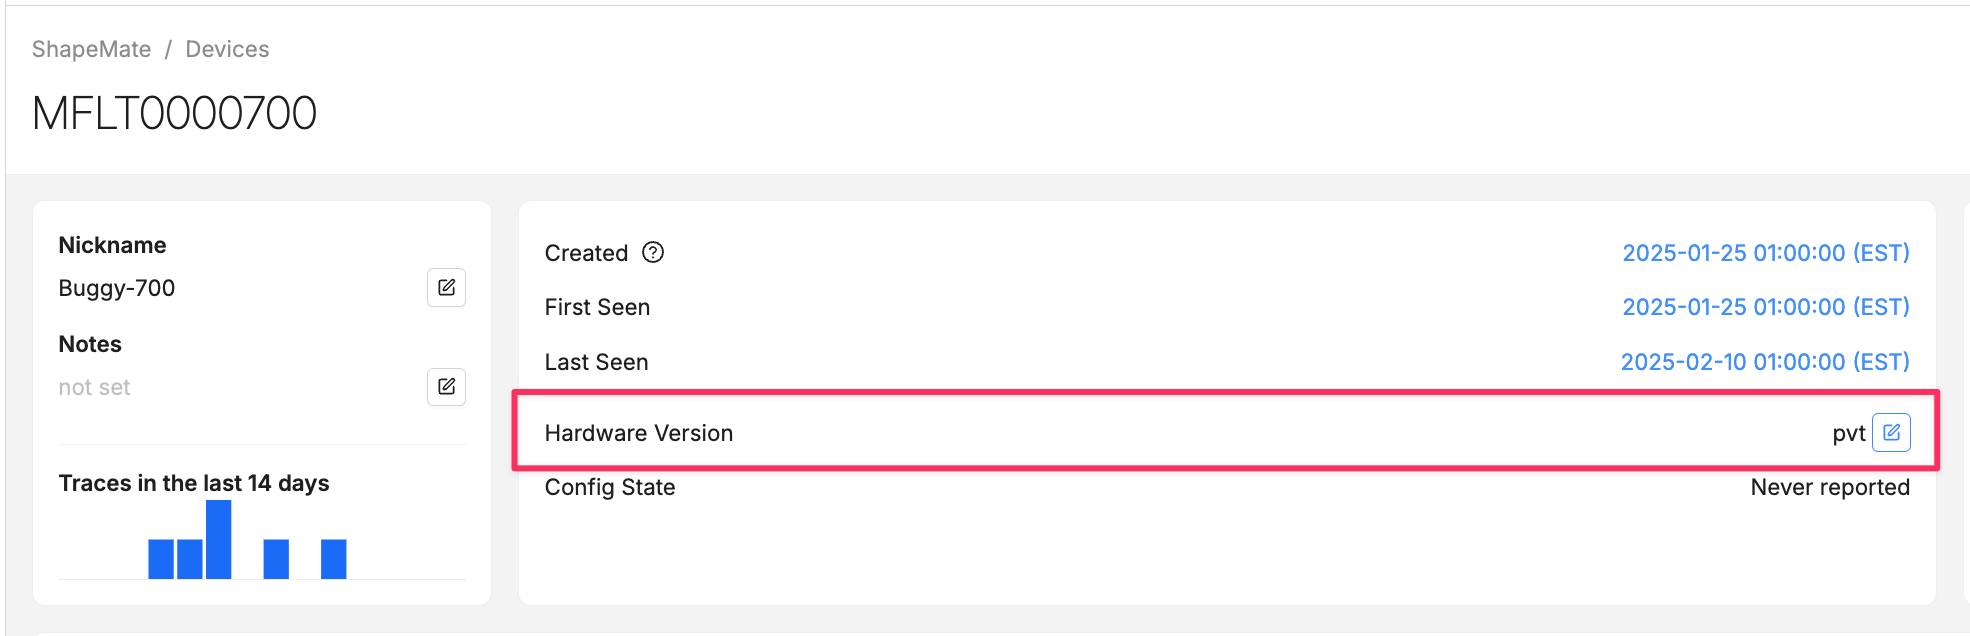Edit the Notes field via its pencil icon

[x=446, y=387]
